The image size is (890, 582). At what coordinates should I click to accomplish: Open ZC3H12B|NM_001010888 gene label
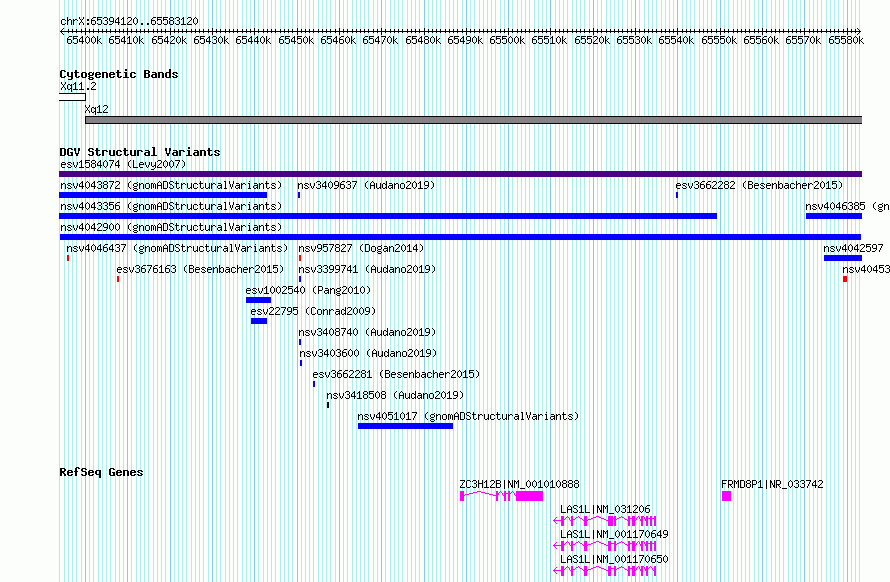tap(519, 485)
